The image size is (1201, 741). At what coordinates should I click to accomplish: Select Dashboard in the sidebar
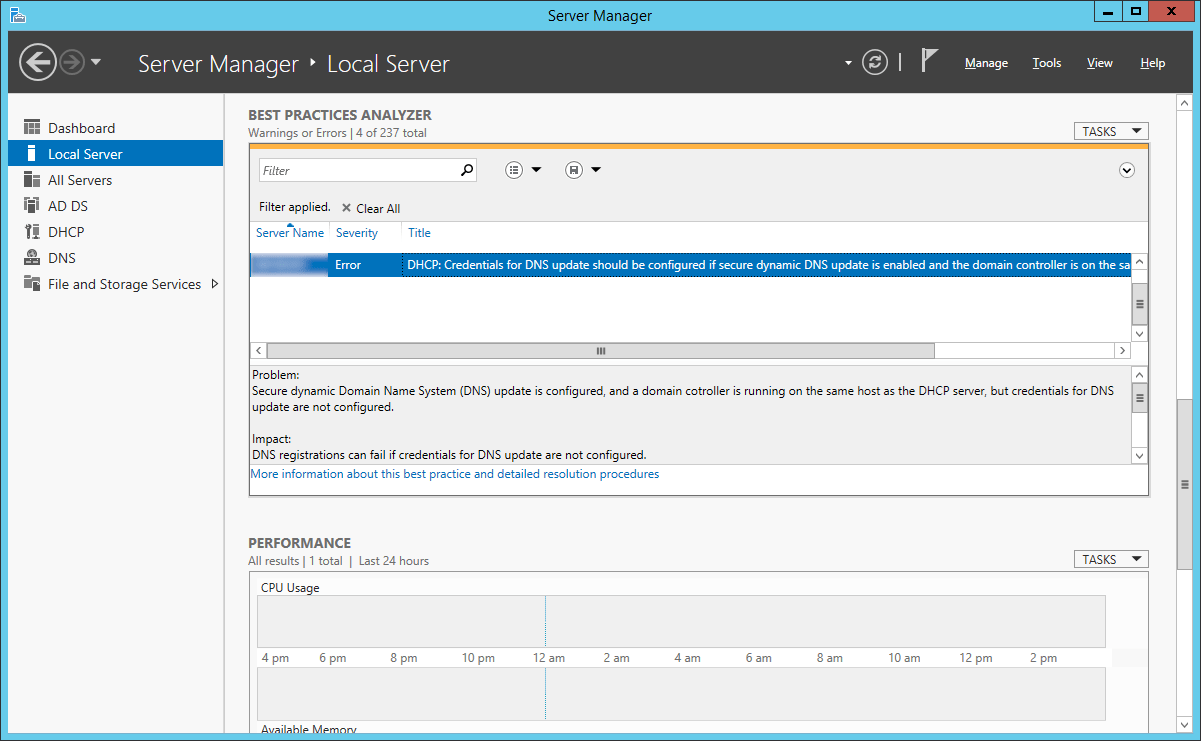tap(116, 128)
